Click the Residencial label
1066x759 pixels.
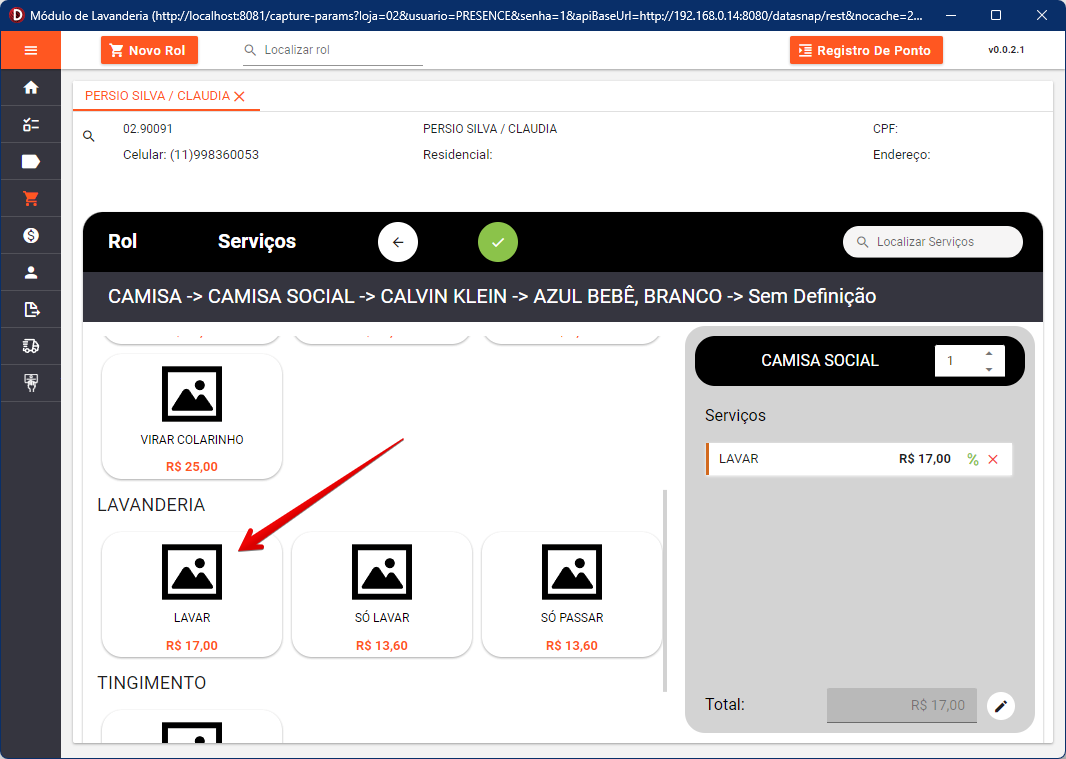coord(458,155)
